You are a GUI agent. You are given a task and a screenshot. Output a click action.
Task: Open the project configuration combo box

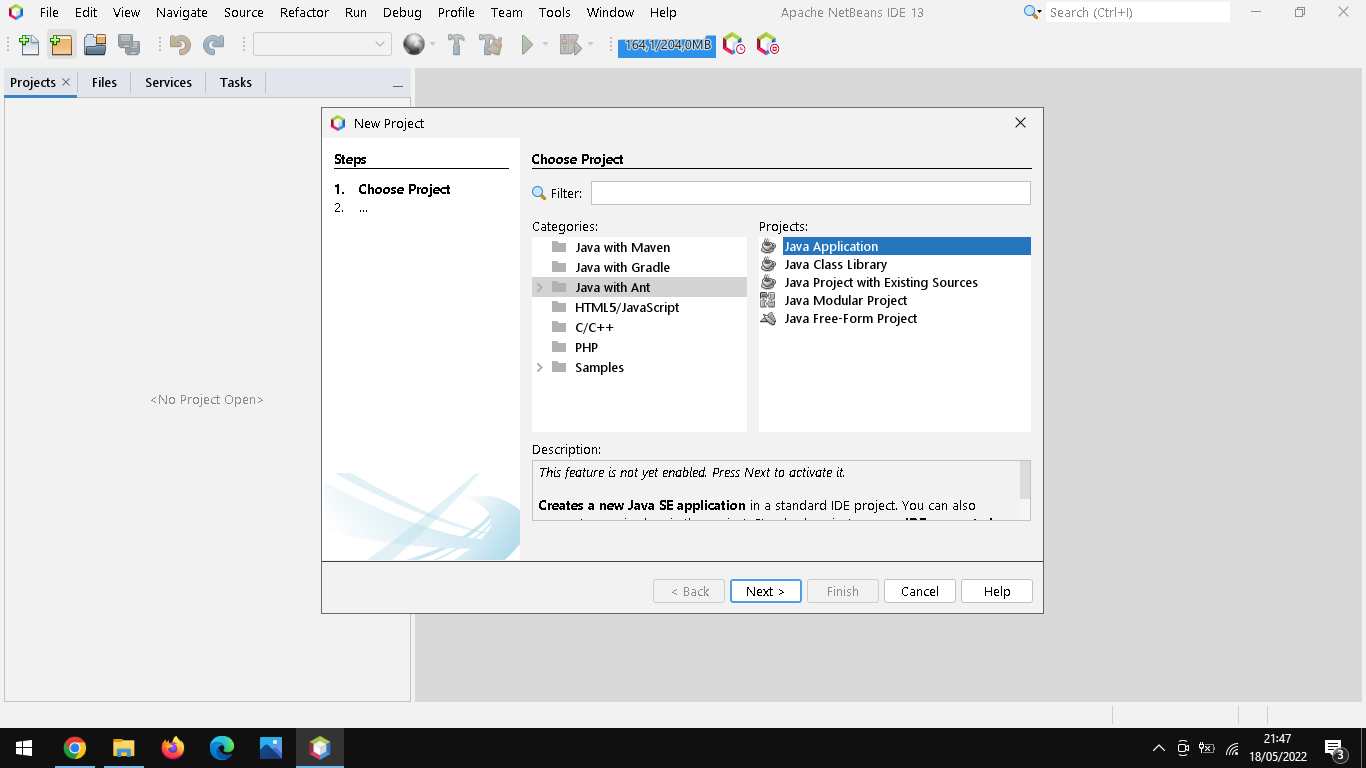point(322,44)
